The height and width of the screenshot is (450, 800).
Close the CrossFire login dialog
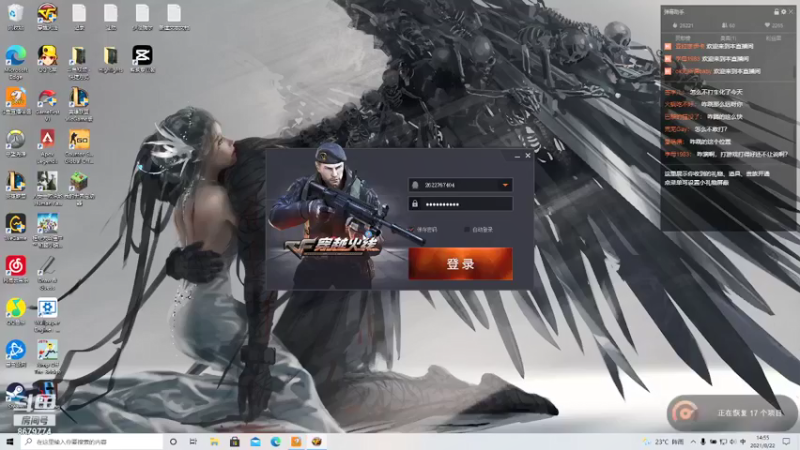tap(528, 156)
